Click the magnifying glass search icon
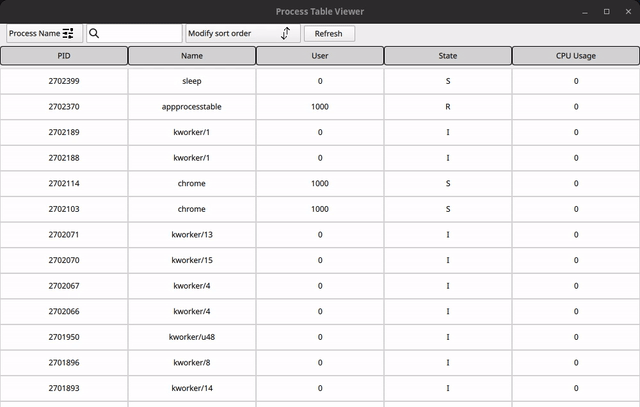This screenshot has width=640, height=407. click(95, 34)
